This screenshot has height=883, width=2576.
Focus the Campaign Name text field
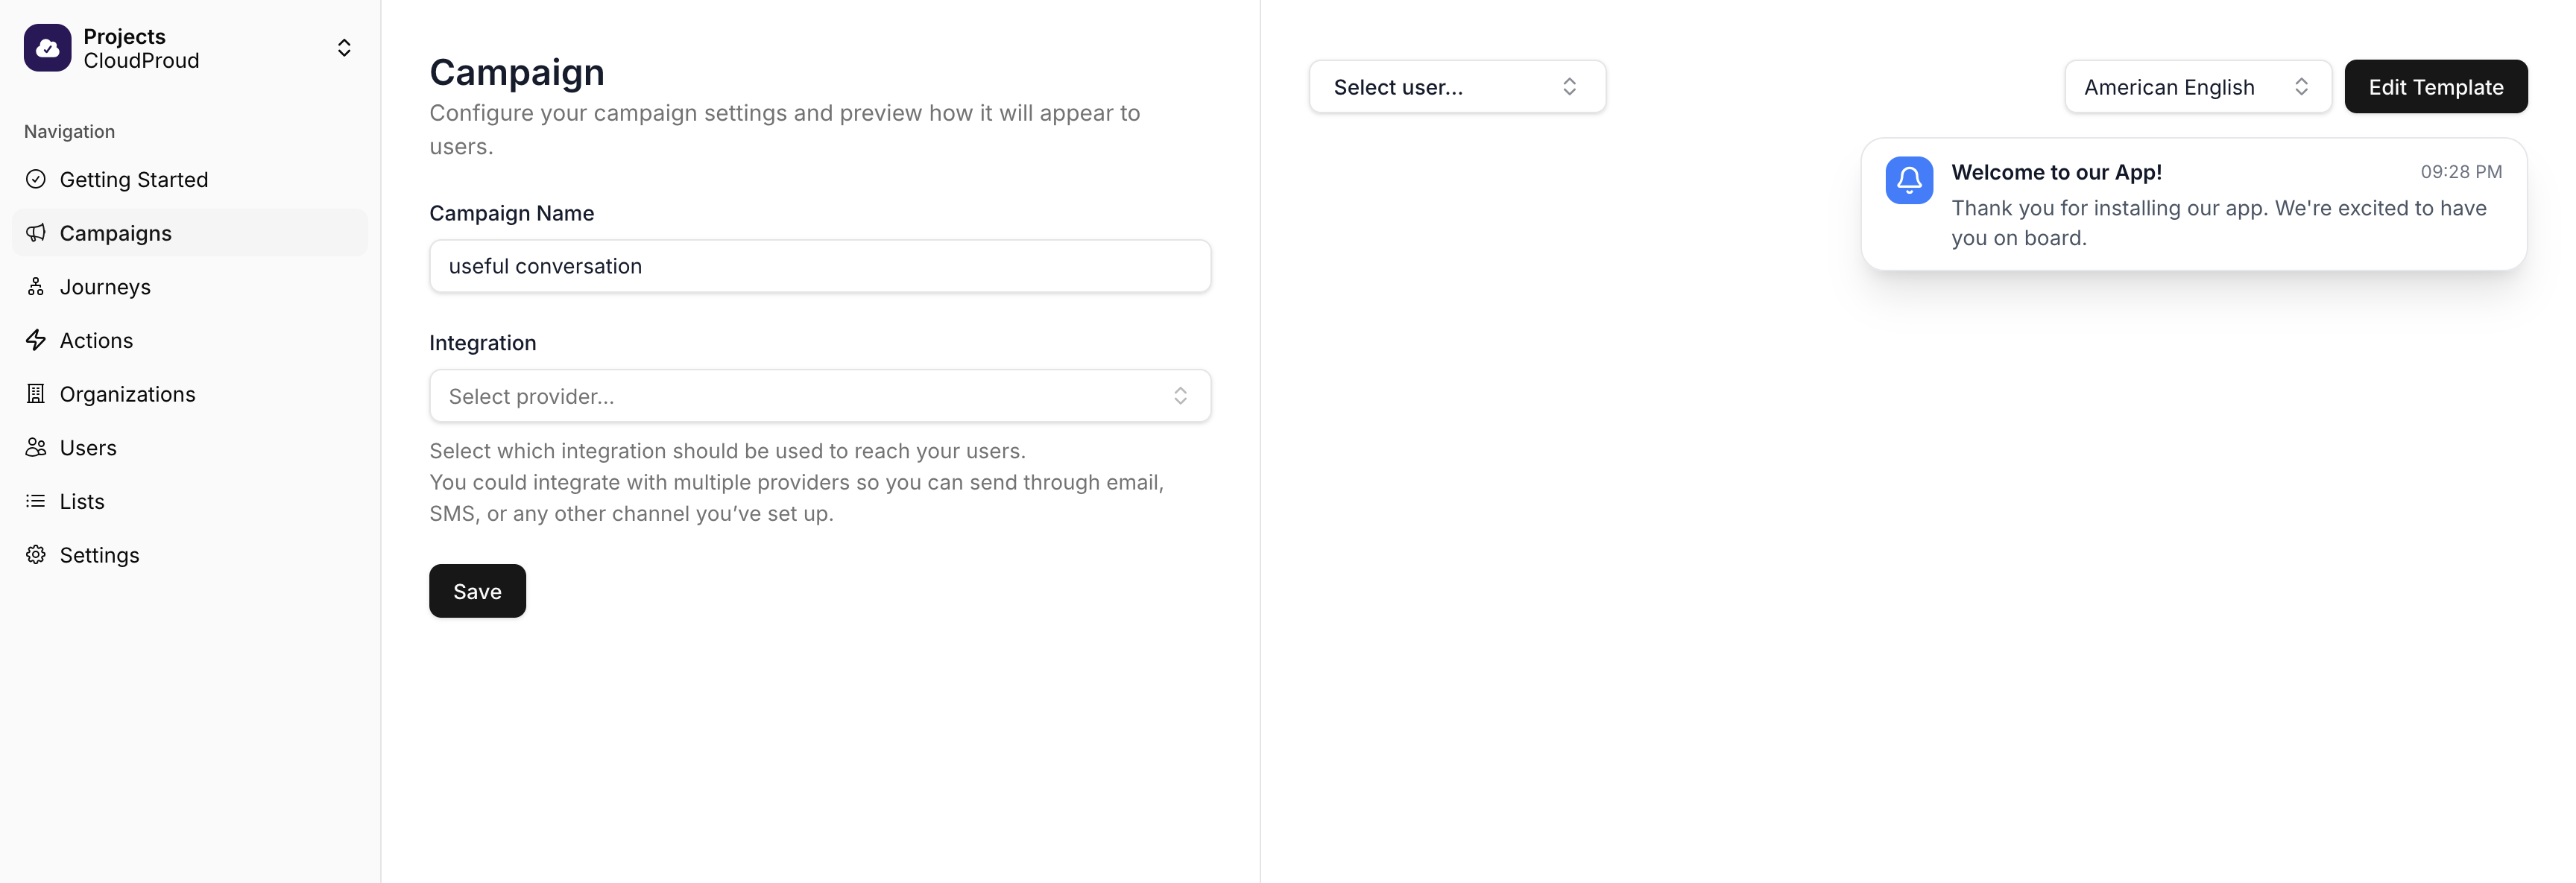(820, 266)
